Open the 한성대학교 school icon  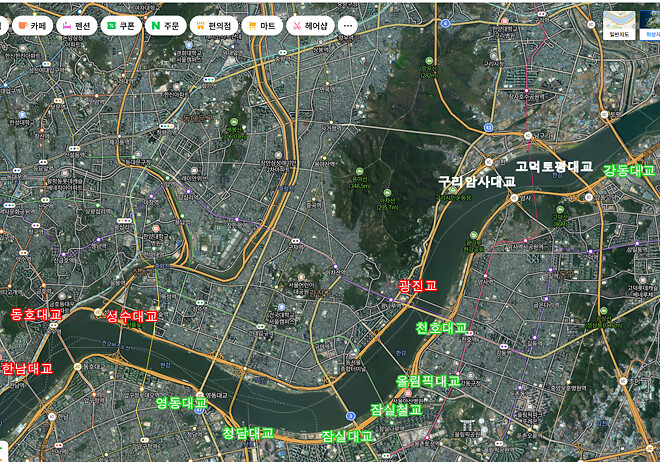tap(22, 114)
